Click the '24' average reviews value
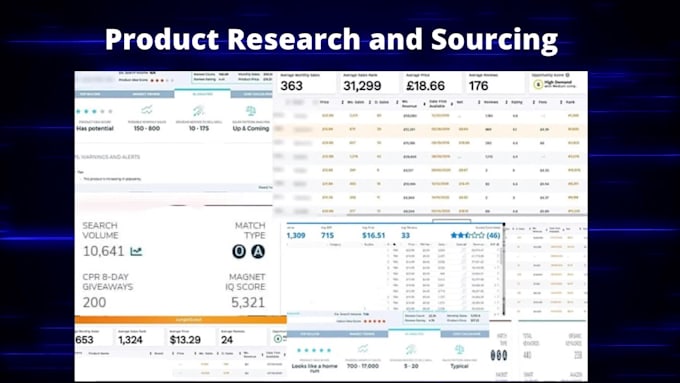The height and width of the screenshot is (383, 680). (227, 340)
